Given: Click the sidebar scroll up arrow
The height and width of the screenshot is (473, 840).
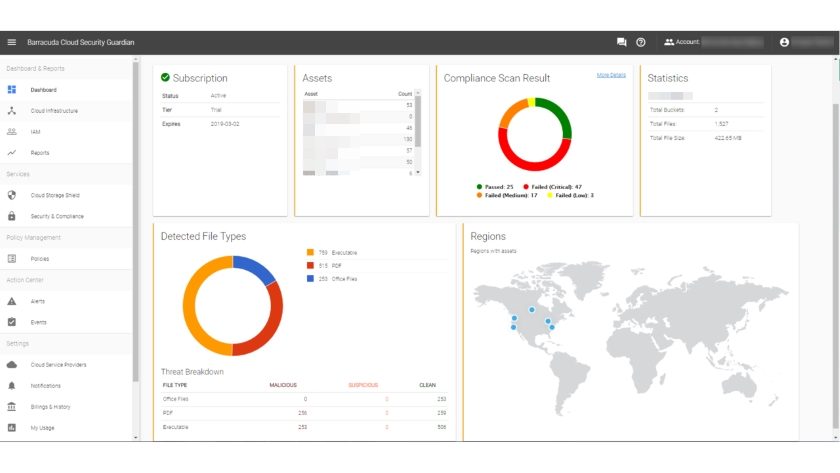Looking at the screenshot, I should tap(136, 59).
